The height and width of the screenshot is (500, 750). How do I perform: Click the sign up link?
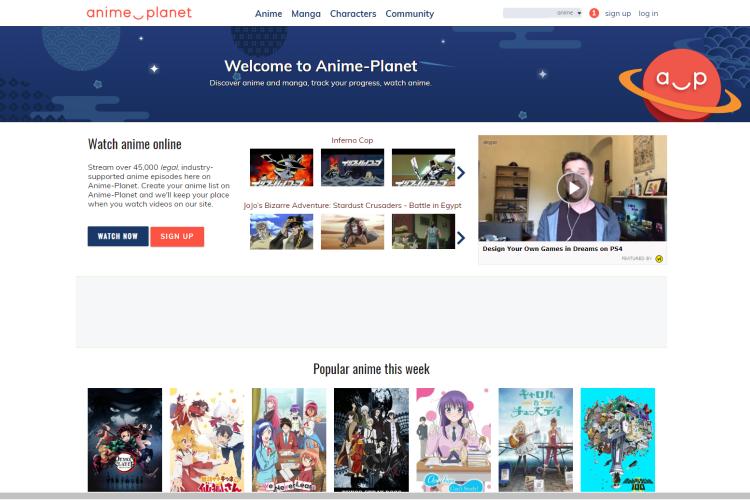point(618,13)
